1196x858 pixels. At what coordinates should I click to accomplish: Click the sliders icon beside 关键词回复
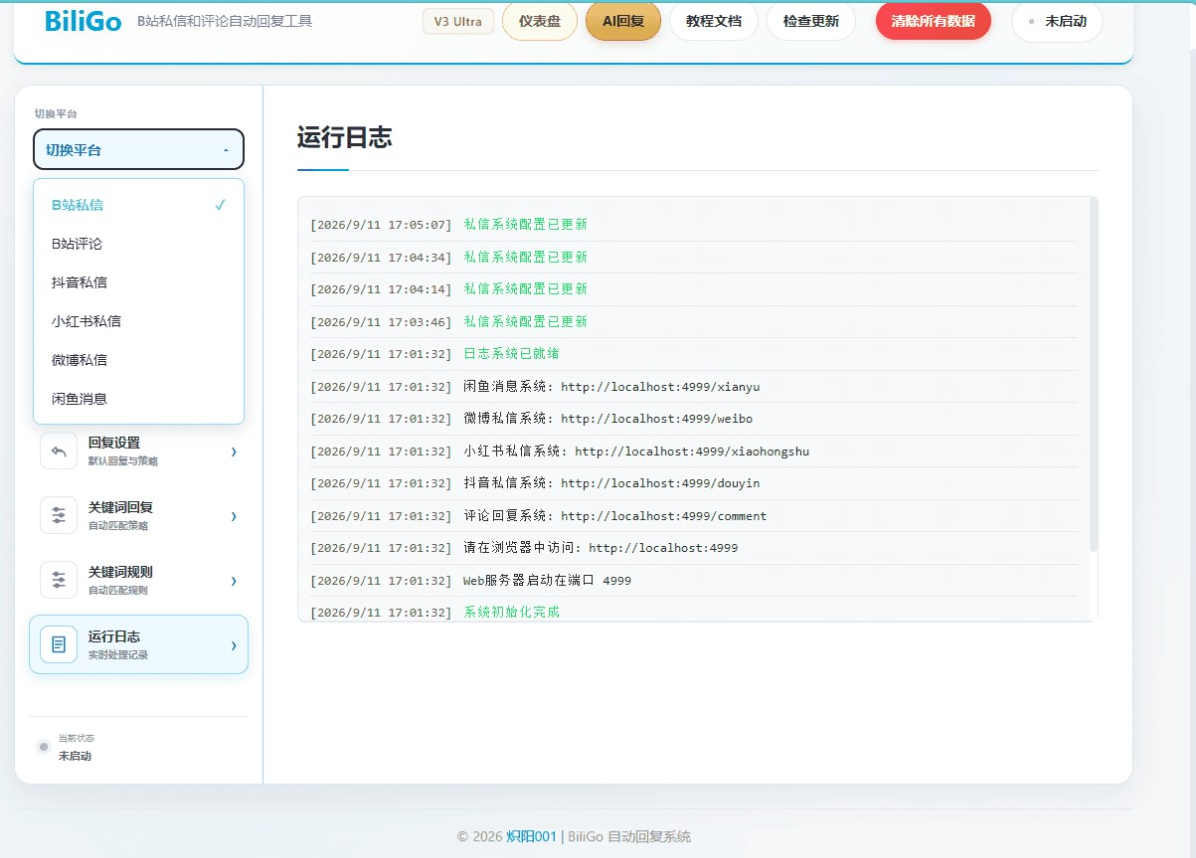59,516
